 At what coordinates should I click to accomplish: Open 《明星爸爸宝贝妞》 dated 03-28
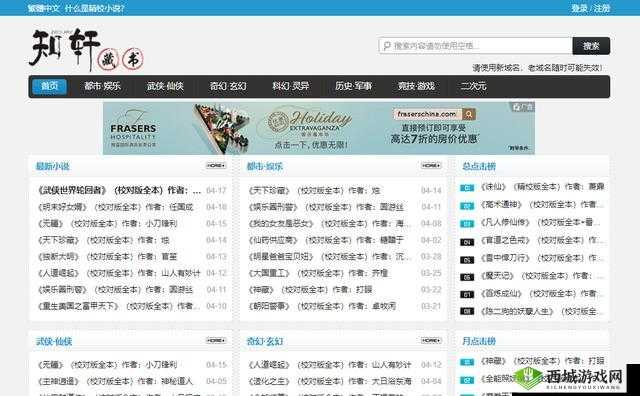click(330, 256)
